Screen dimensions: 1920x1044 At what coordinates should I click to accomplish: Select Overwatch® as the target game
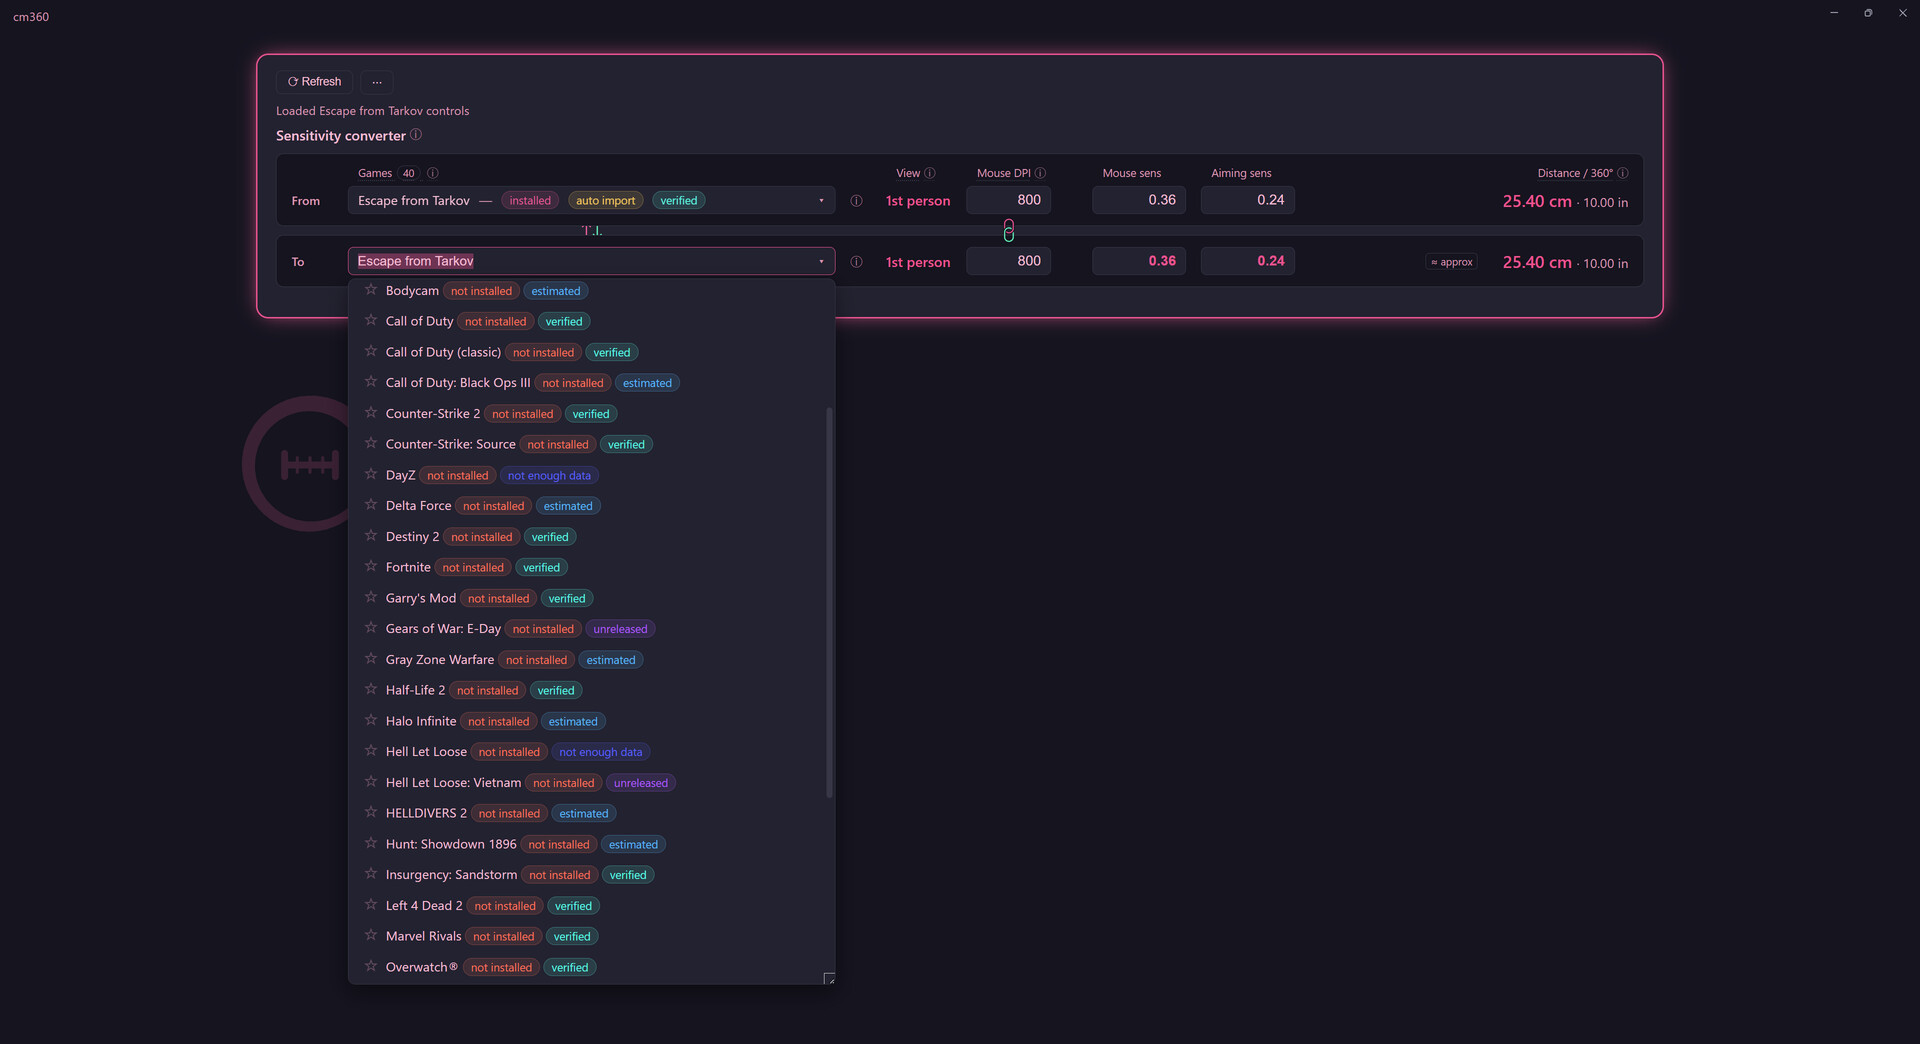pos(588,967)
